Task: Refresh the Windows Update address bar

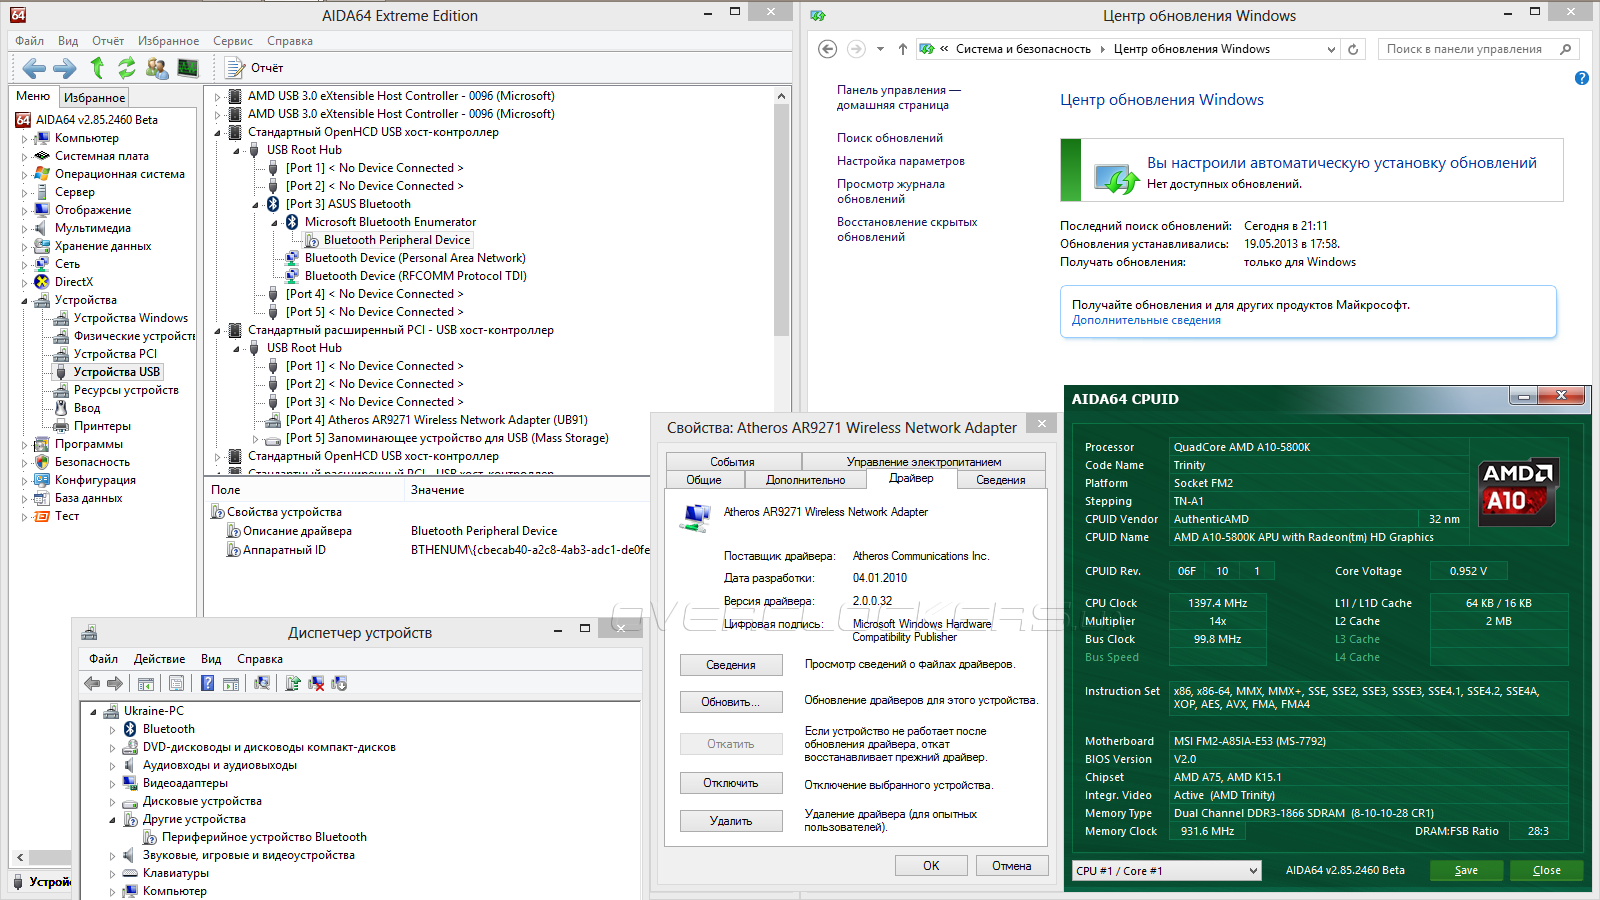Action: click(x=1353, y=49)
